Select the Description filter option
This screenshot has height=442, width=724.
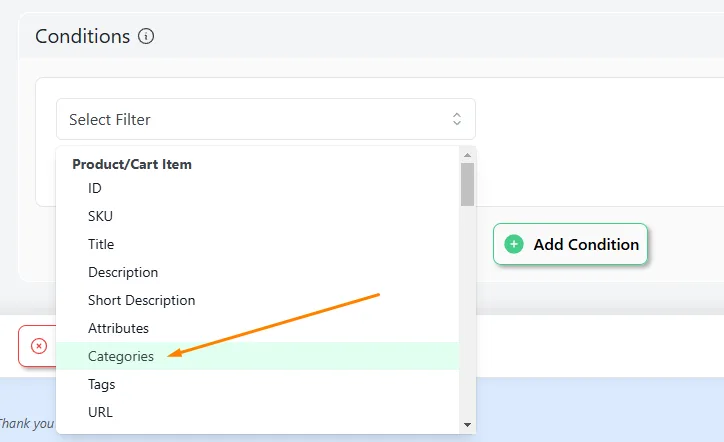pyautogui.click(x=257, y=272)
